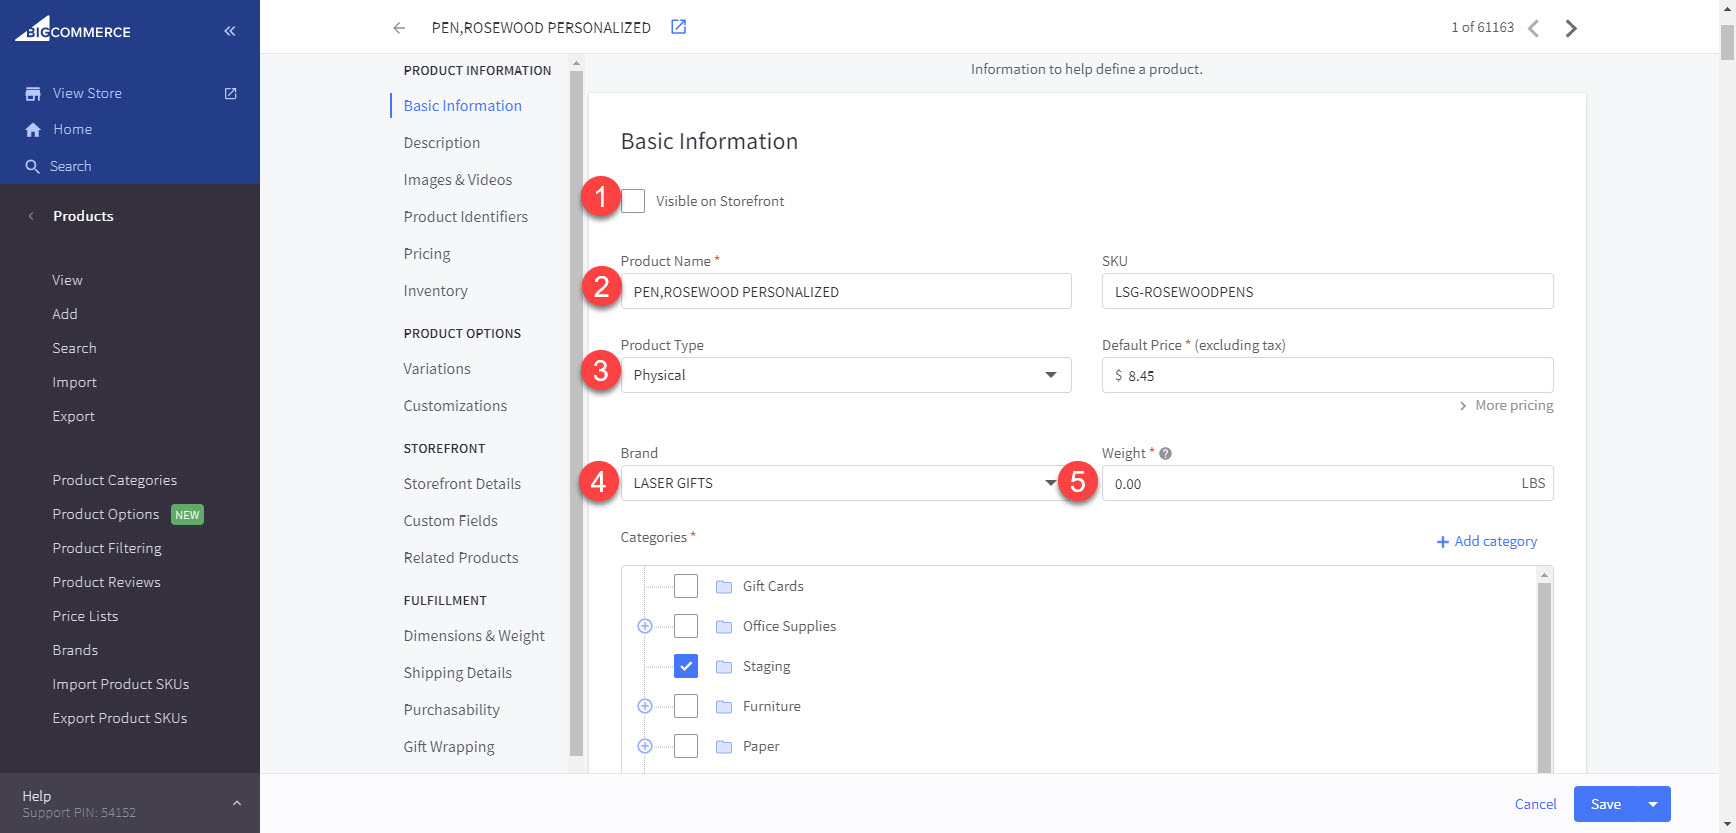
Task: Click the Gift Cards folder icon
Action: (x=724, y=586)
